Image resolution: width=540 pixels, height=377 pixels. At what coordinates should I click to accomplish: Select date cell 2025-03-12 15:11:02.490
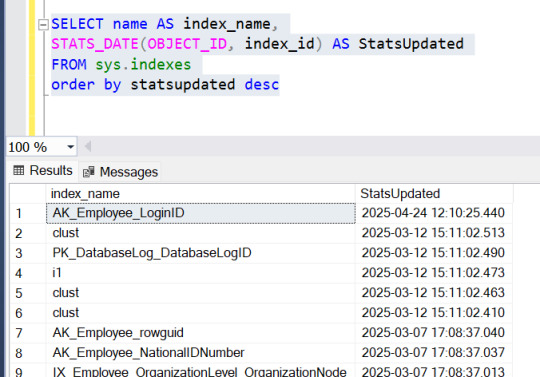click(434, 253)
